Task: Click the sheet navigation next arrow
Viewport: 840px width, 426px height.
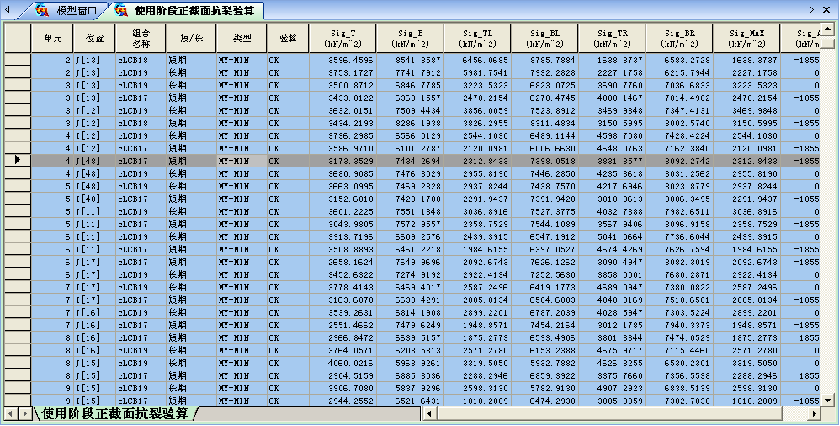Action: pyautogui.click(x=24, y=413)
